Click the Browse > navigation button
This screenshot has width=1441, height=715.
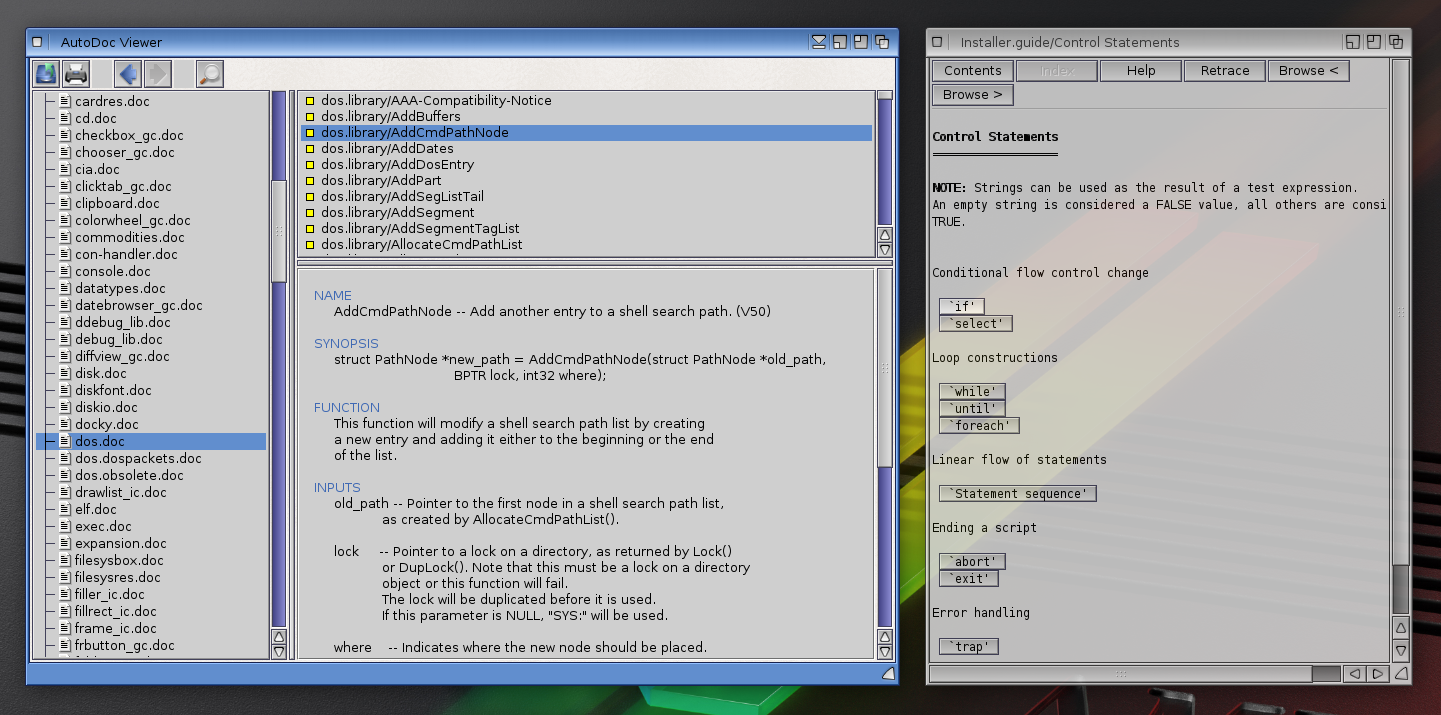pos(972,95)
